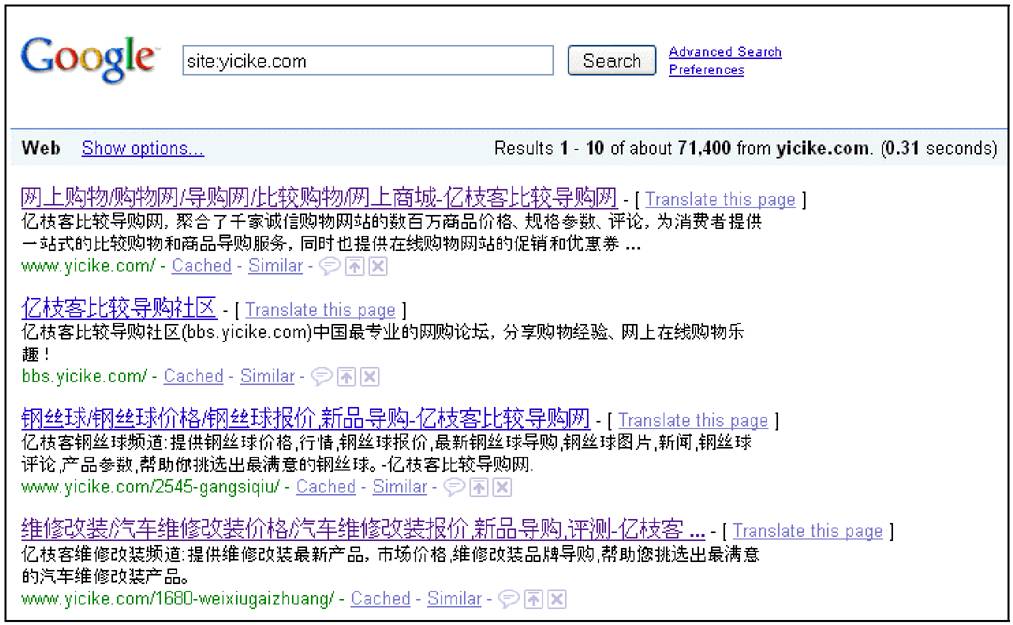The image size is (1013, 625).
Task: Click the green URL bbs.yicike.com/
Action: pos(84,376)
